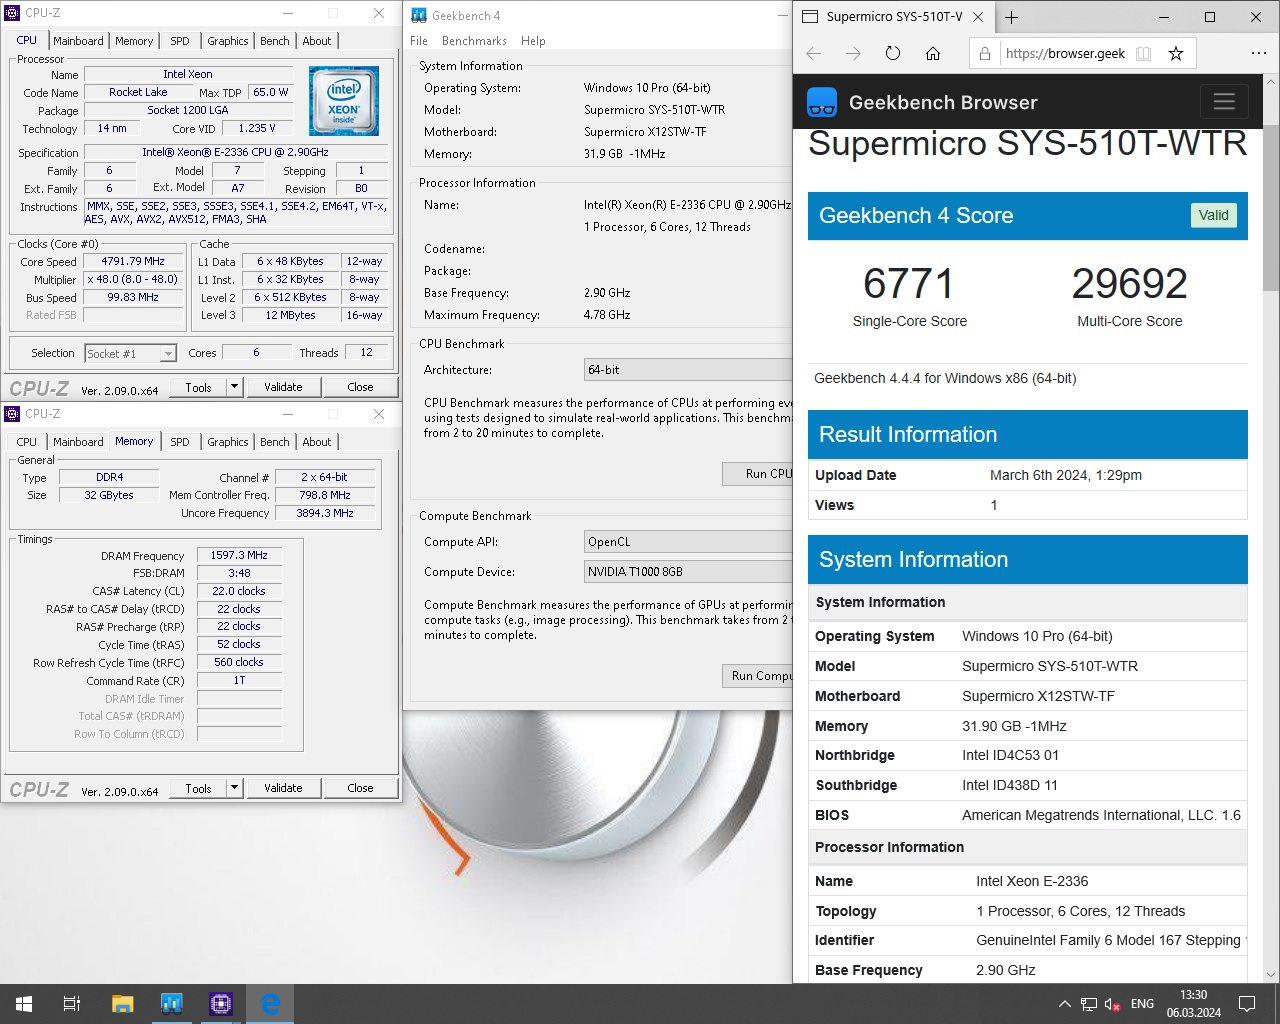Open the NVIDIA T1000 8GB device dropdown
The height and width of the screenshot is (1024, 1280).
pos(688,572)
